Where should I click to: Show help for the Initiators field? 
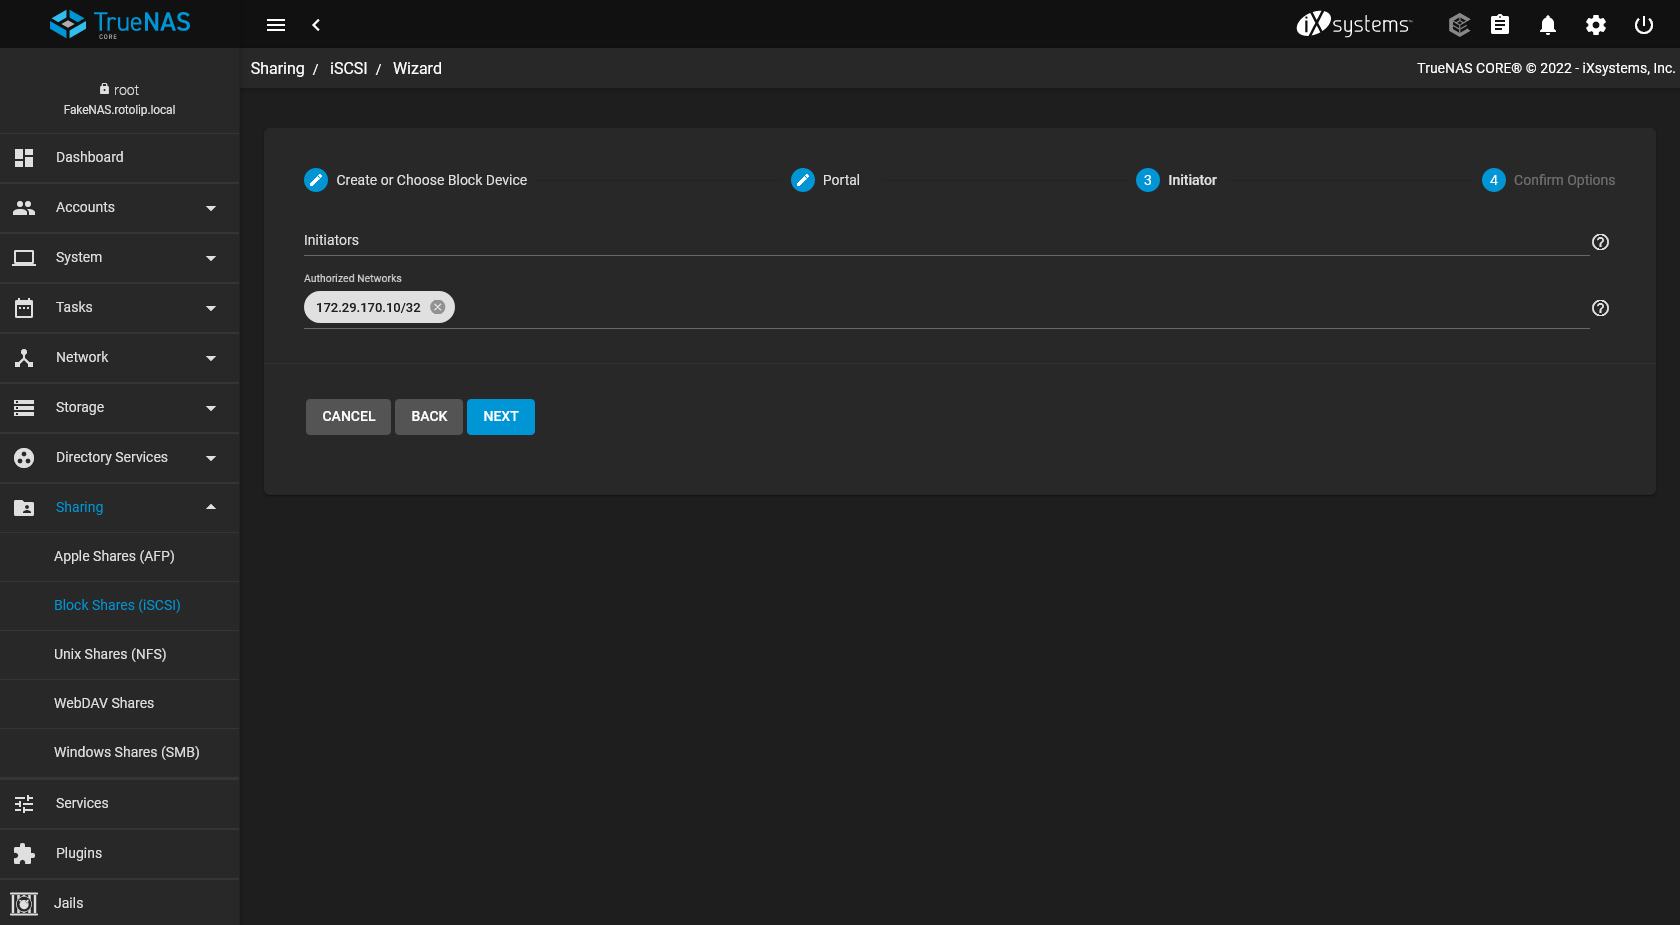(1600, 242)
